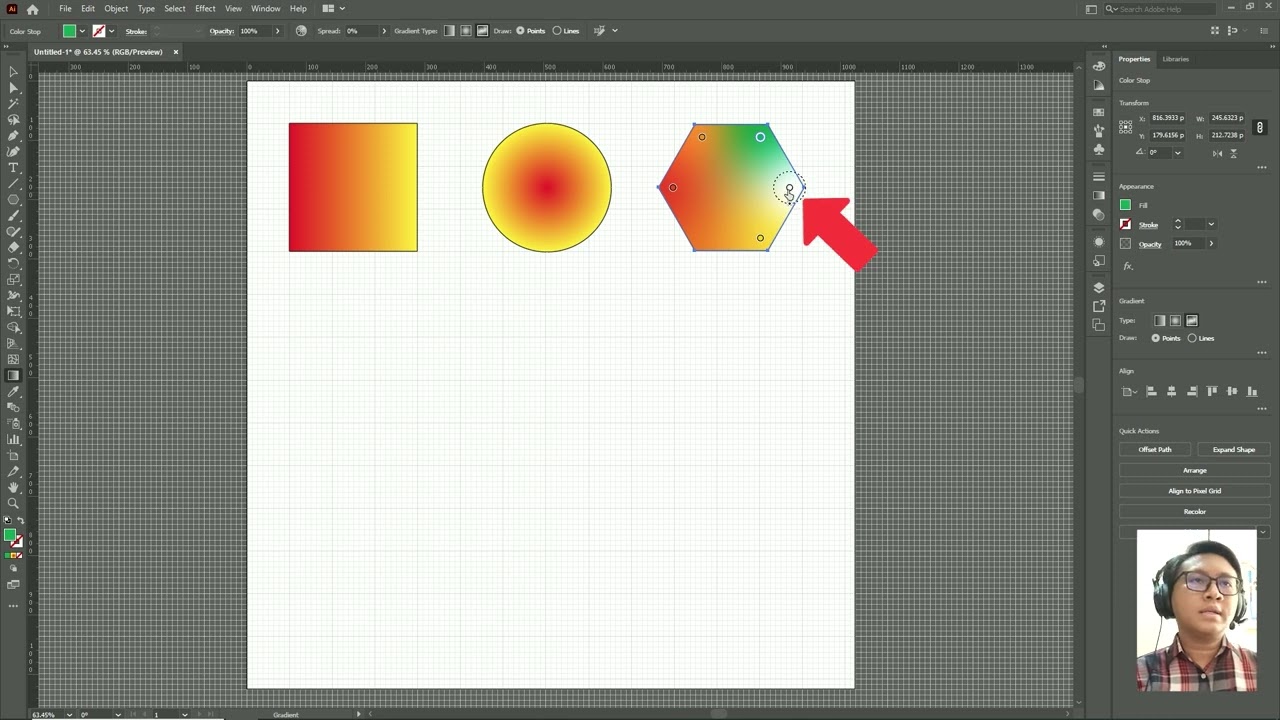Switch to the Properties tab
Viewport: 1280px width, 720px height.
1134,59
